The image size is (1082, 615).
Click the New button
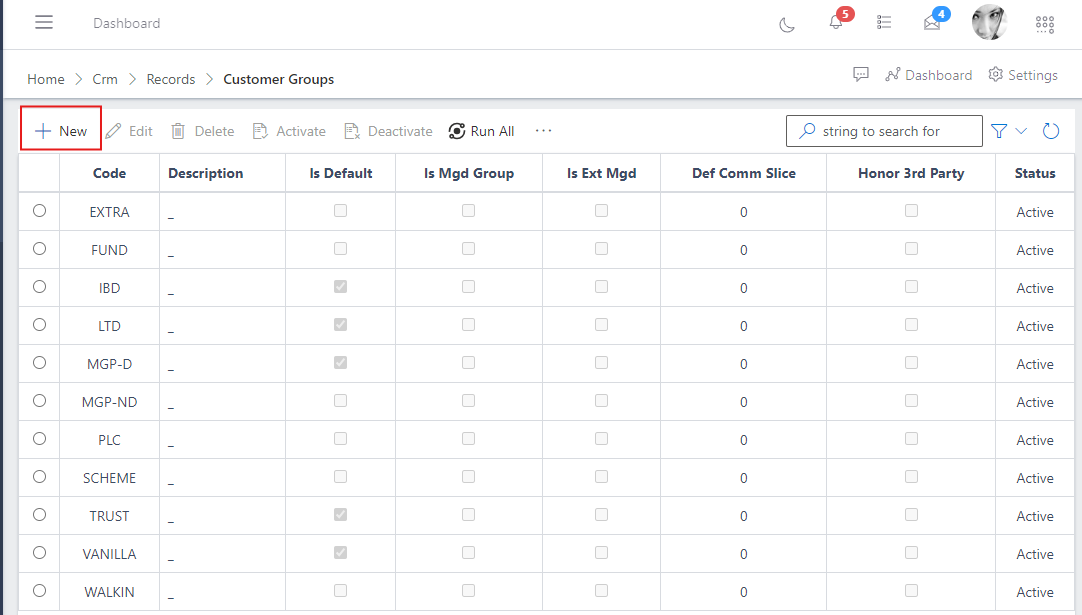point(61,131)
